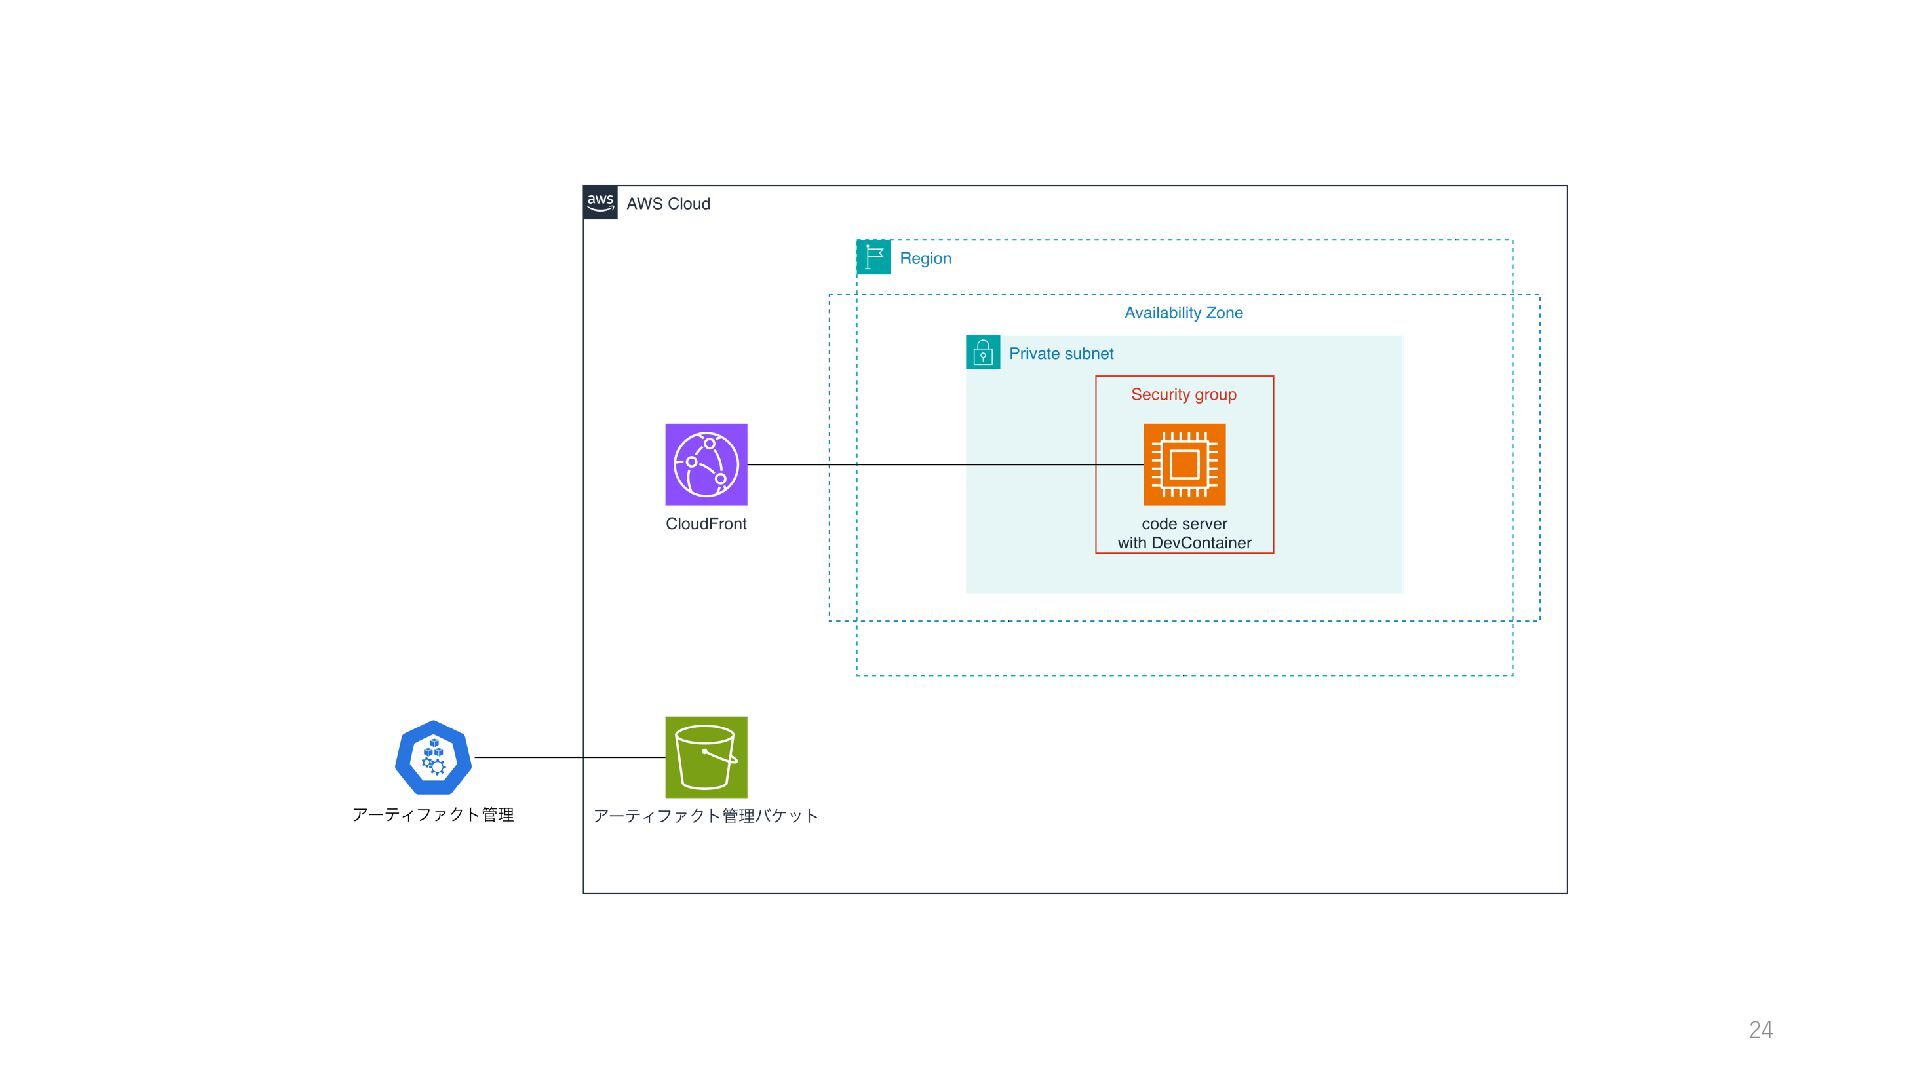Select the Region flag icon
Image resolution: width=1920 pixels, height=1080 pixels.
(x=873, y=257)
